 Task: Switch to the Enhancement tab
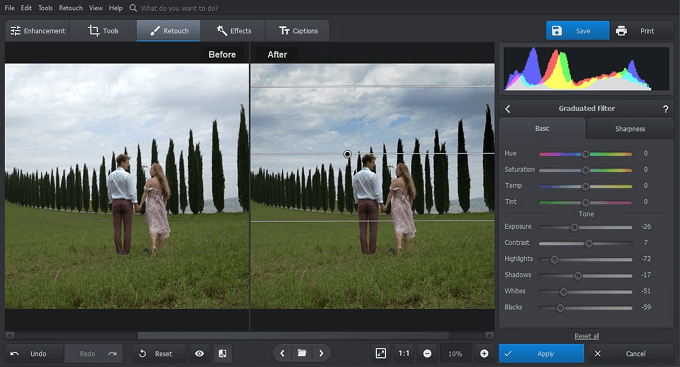click(37, 31)
